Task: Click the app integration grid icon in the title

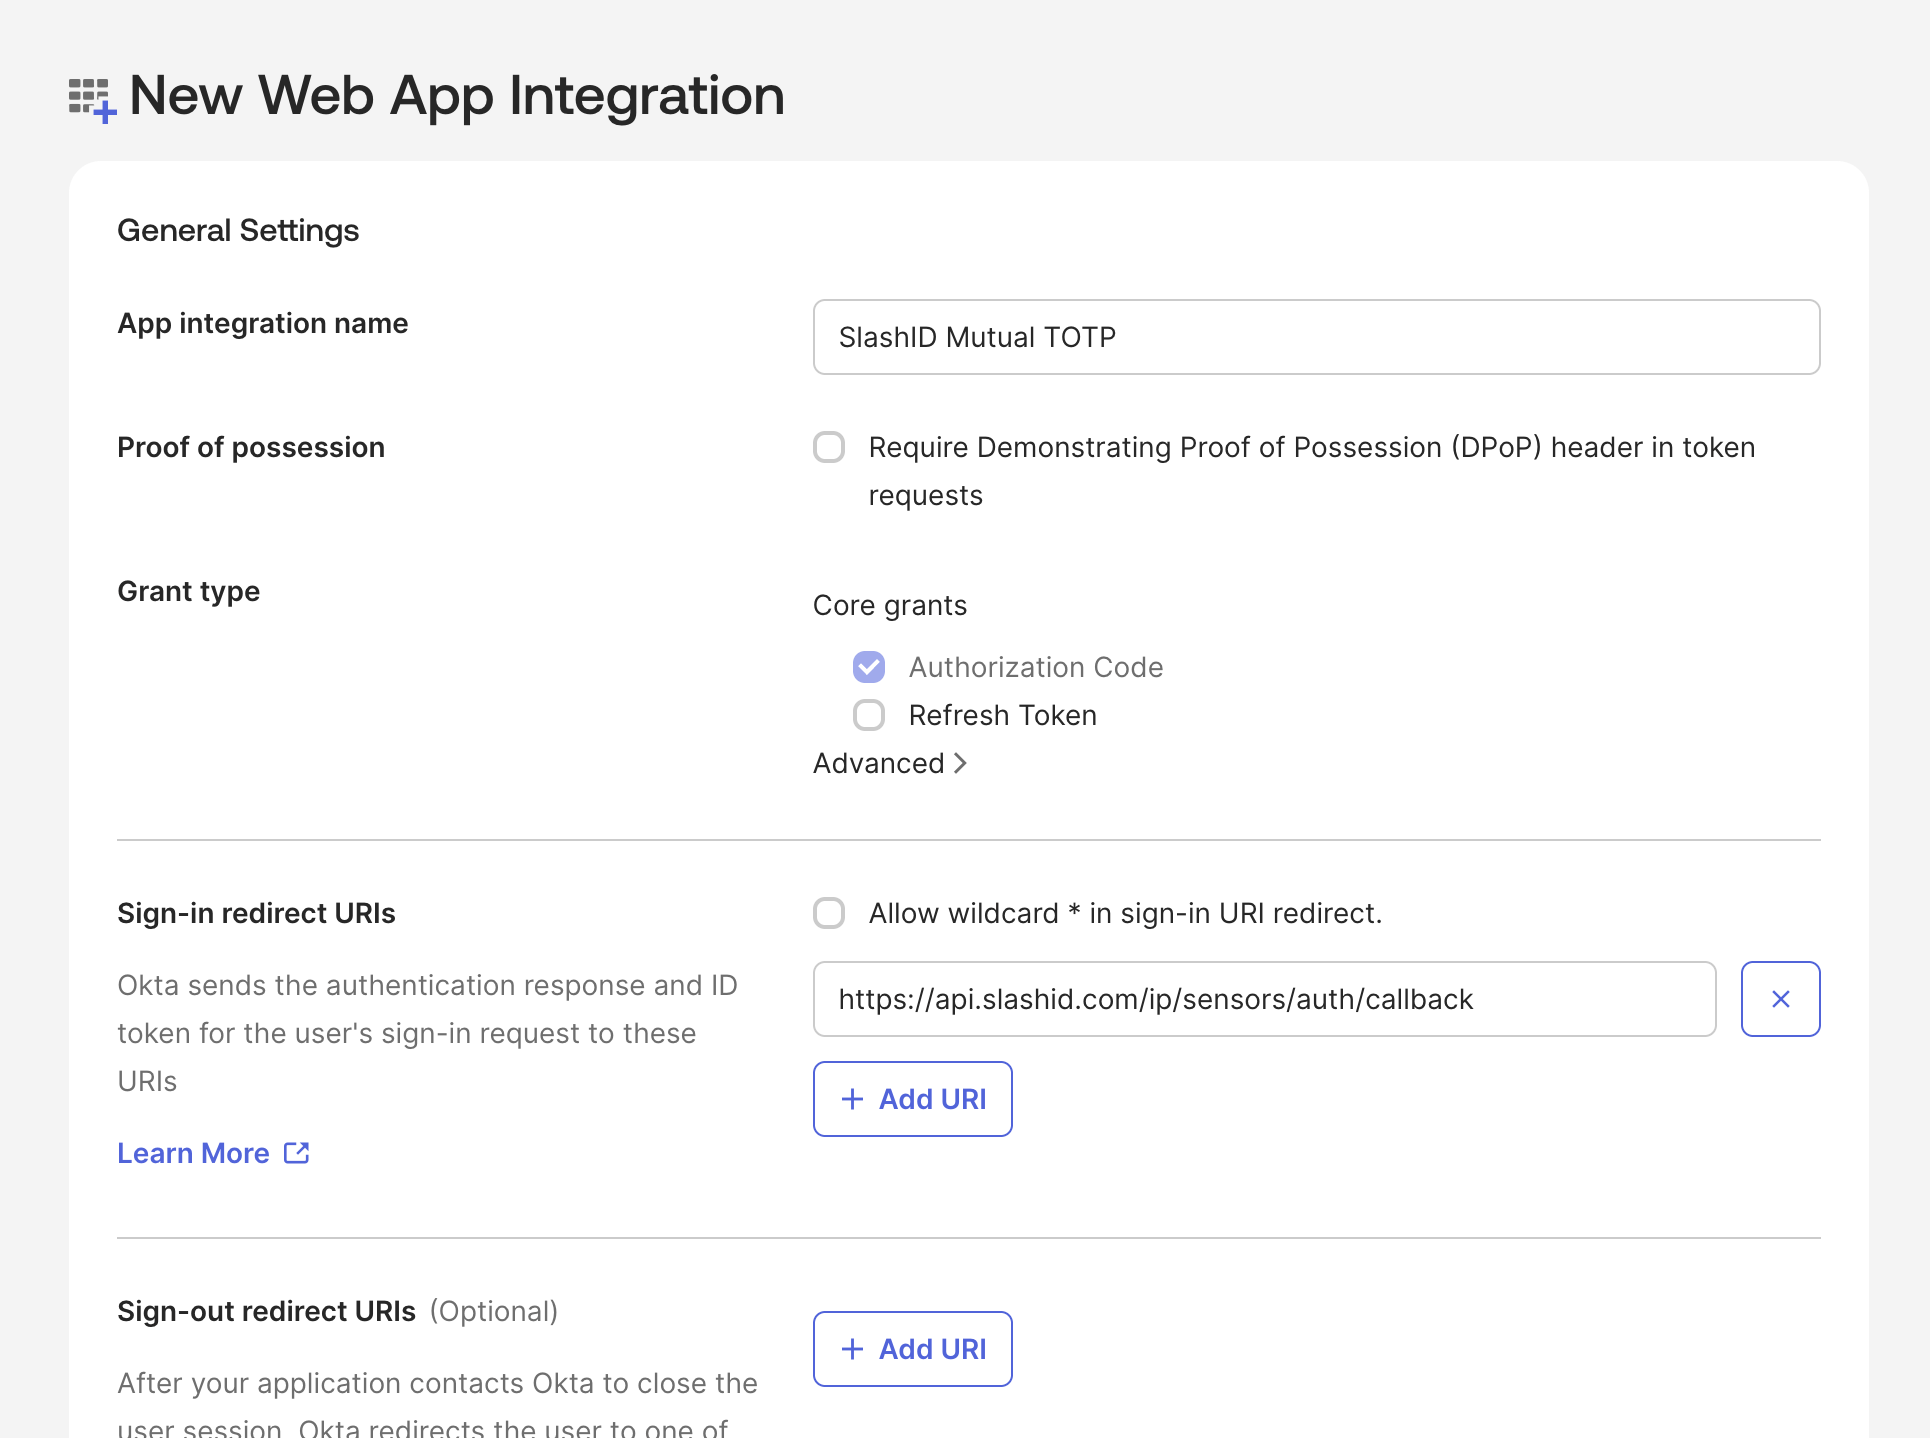Action: (92, 99)
